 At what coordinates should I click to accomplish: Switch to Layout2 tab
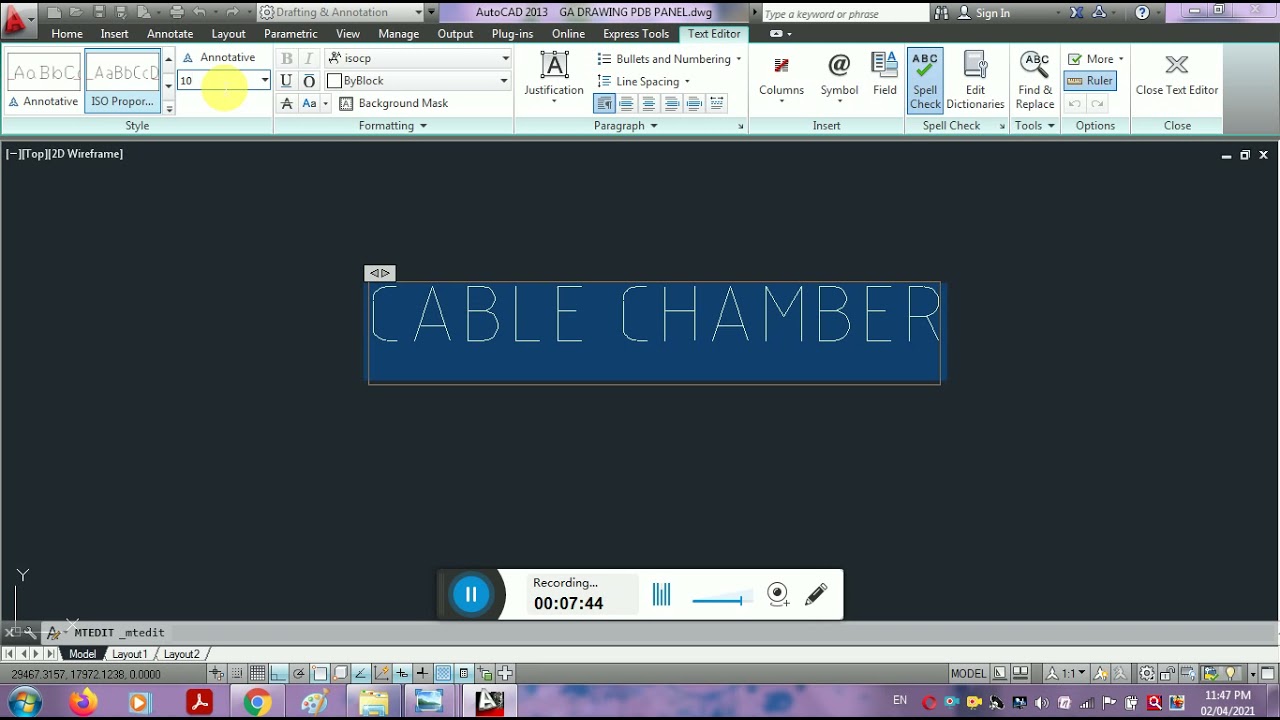[x=181, y=654]
